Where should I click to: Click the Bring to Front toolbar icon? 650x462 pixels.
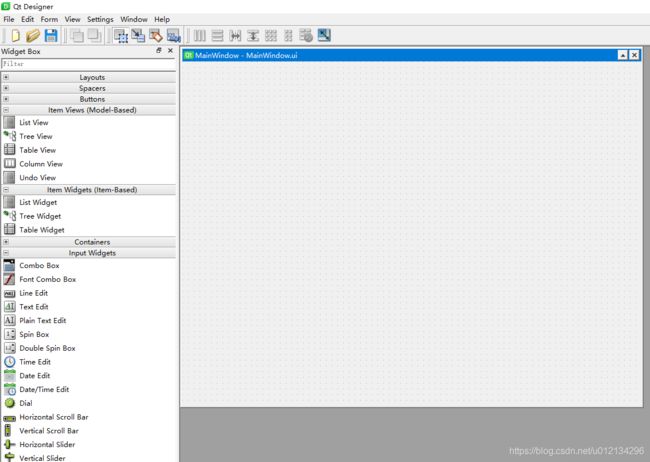[x=95, y=36]
